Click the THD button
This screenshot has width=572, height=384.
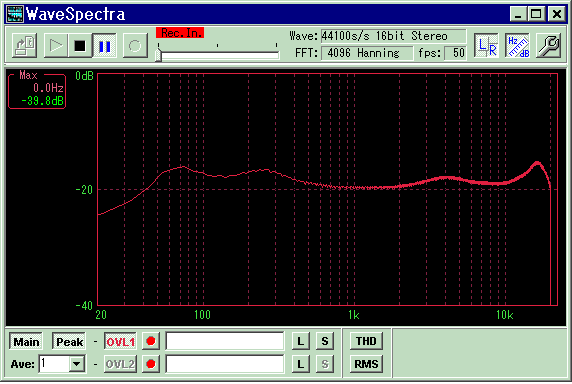366,341
